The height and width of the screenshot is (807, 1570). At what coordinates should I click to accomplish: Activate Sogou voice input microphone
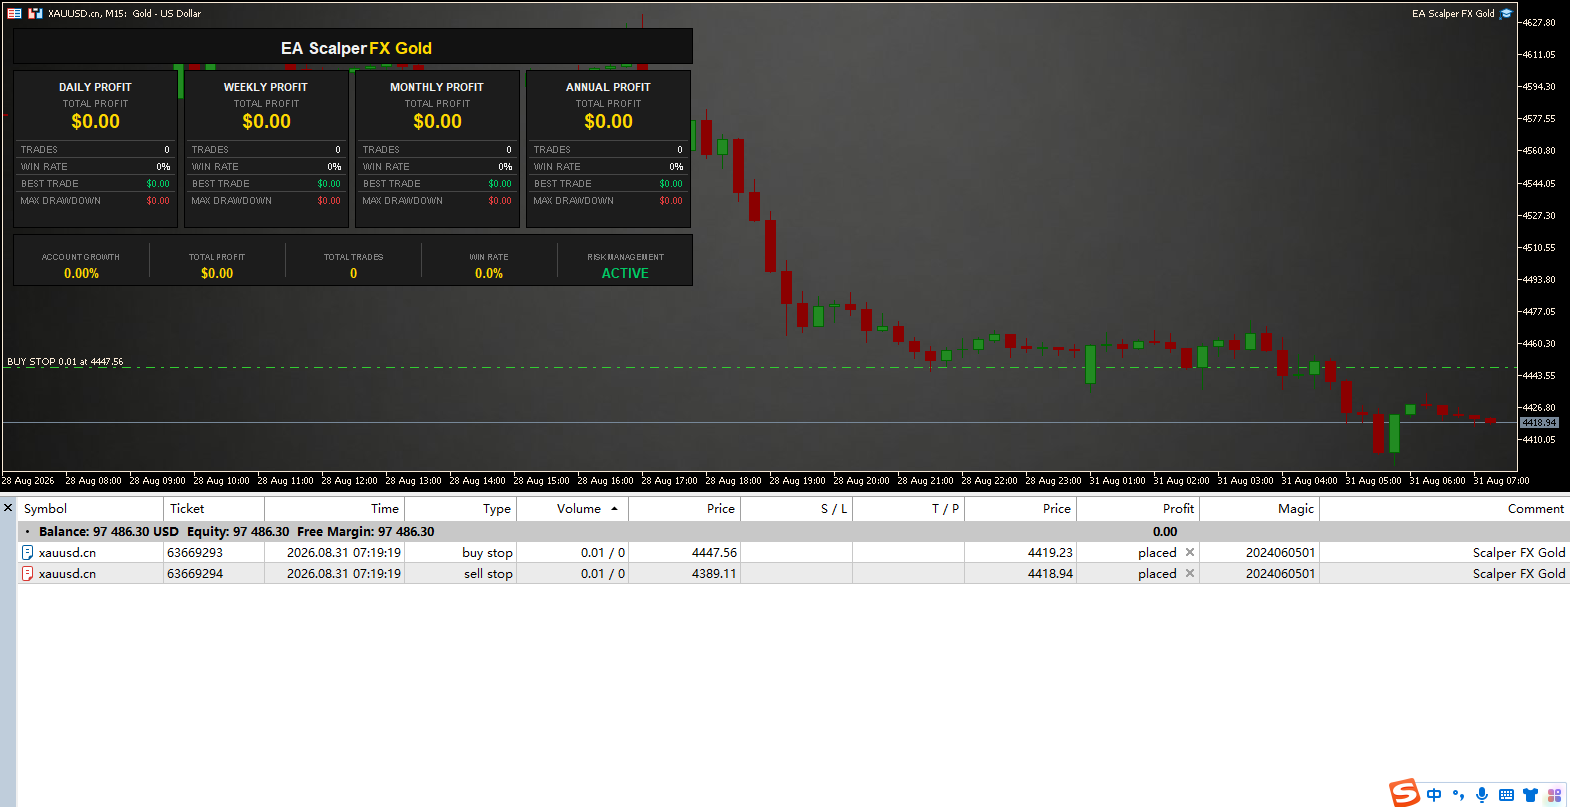click(1482, 795)
